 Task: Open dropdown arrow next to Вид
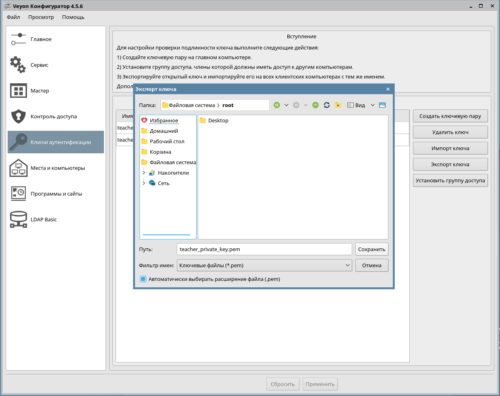pos(373,105)
